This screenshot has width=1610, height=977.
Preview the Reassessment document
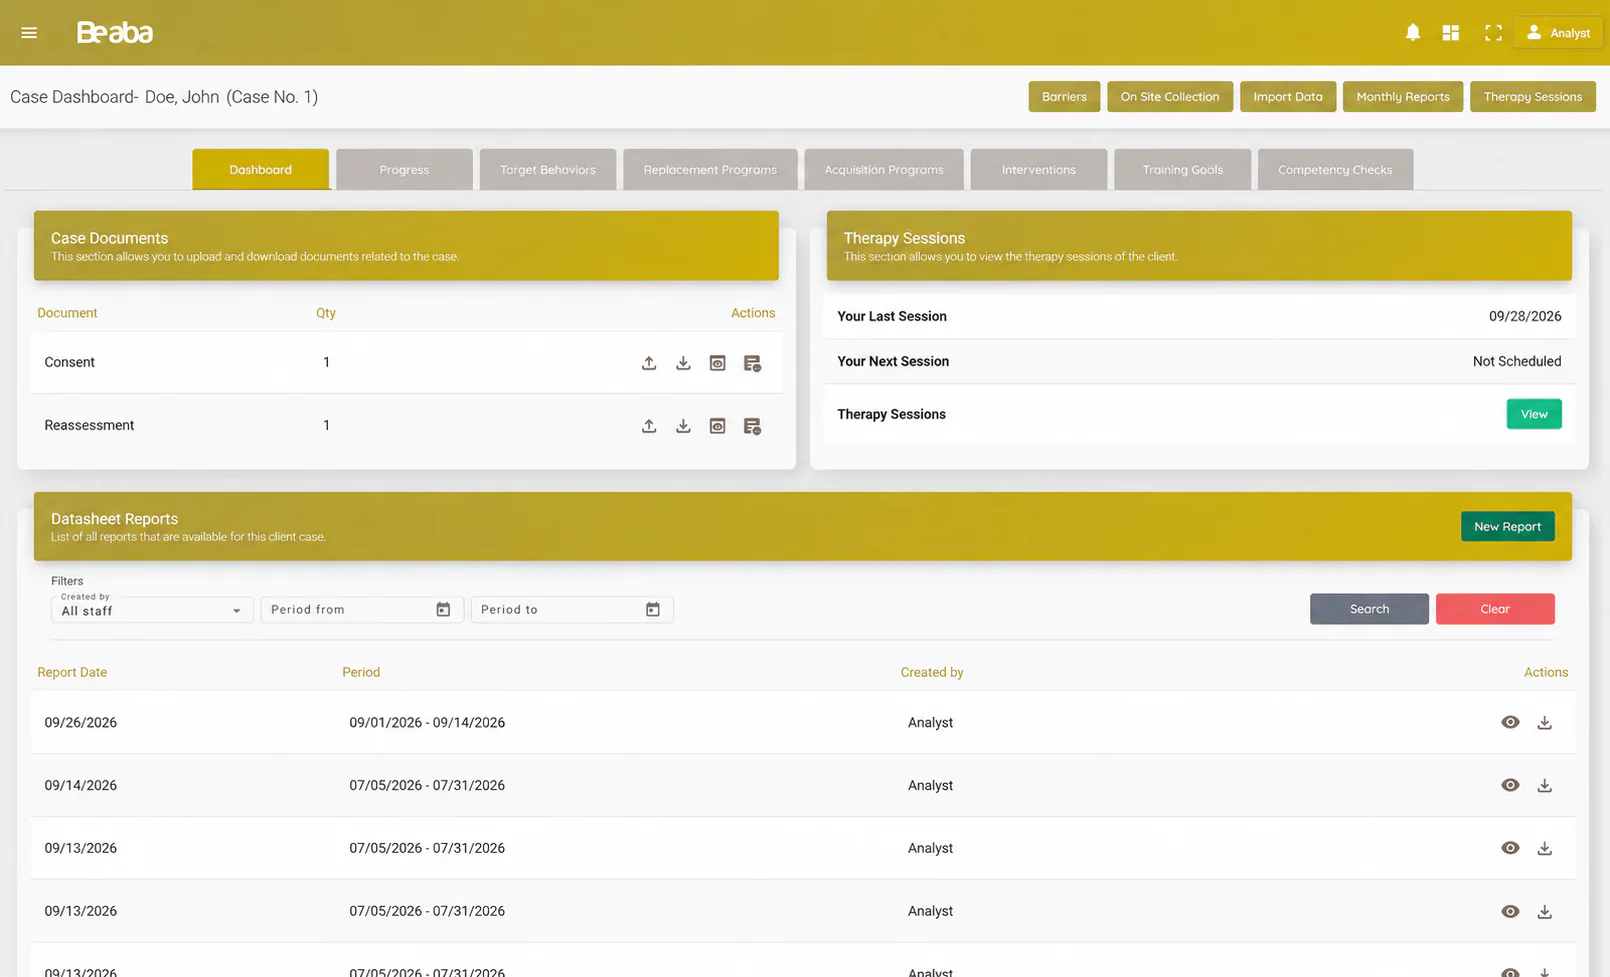pos(717,426)
